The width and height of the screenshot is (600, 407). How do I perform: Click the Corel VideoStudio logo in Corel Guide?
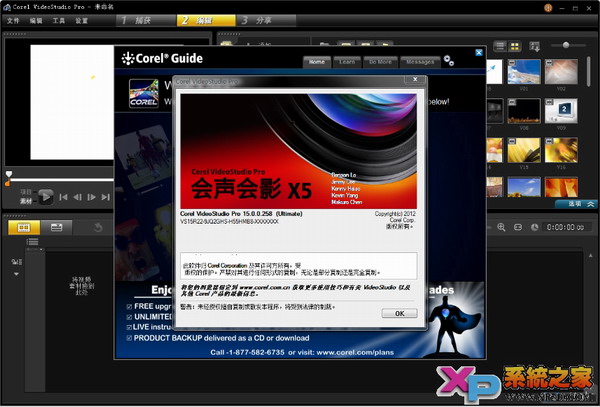click(x=143, y=93)
